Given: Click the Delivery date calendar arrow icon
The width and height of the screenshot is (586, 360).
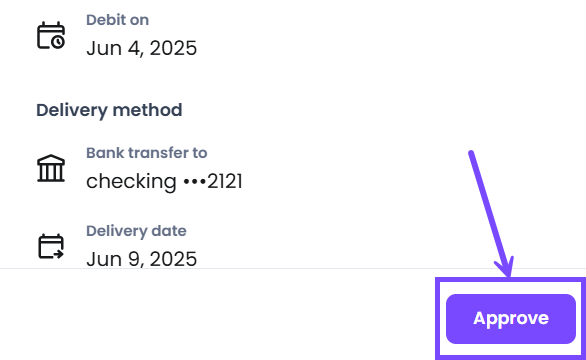Looking at the screenshot, I should point(51,246).
